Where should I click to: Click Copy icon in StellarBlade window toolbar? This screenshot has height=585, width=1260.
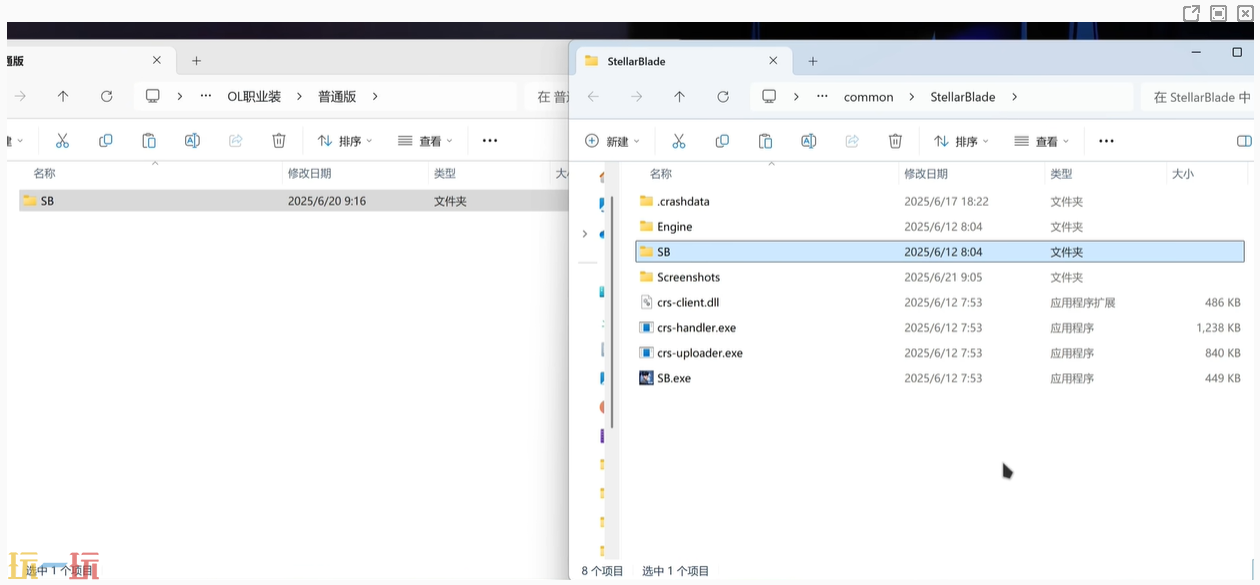click(x=722, y=141)
